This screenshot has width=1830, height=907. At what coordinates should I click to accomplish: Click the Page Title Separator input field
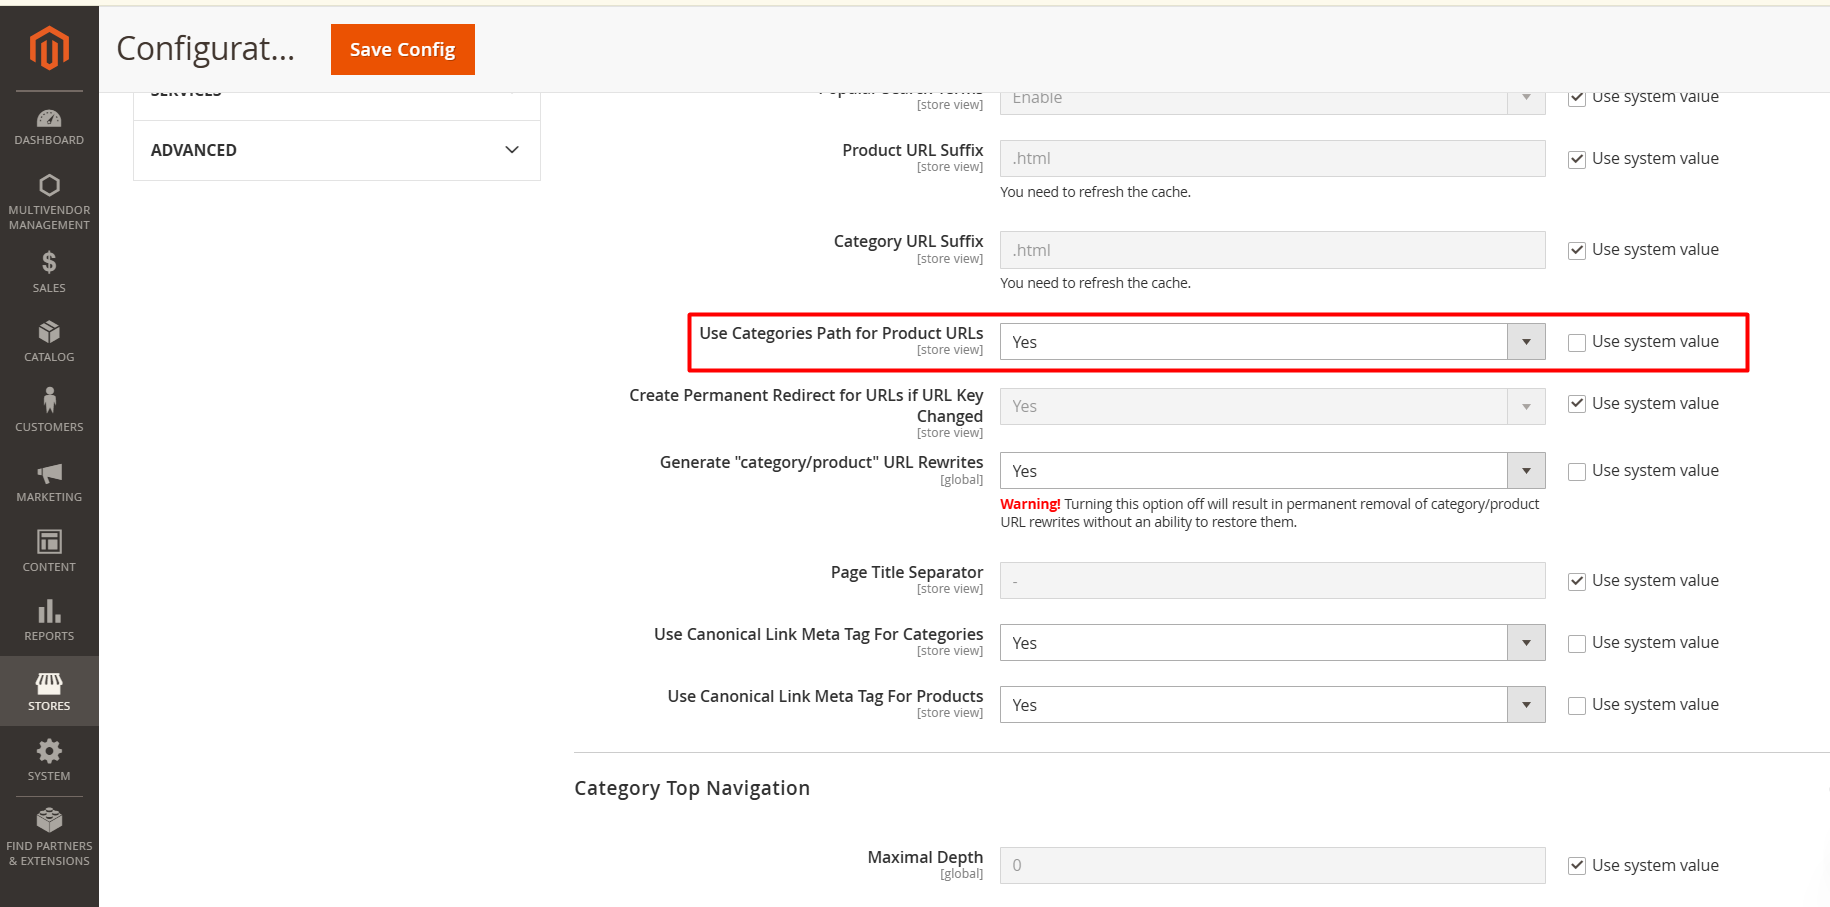click(1272, 580)
